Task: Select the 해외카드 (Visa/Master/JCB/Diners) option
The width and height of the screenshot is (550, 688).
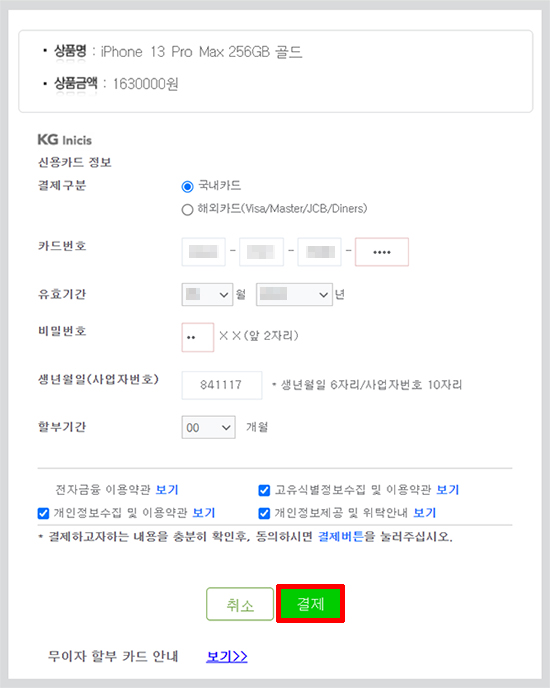Action: pyautogui.click(x=187, y=210)
